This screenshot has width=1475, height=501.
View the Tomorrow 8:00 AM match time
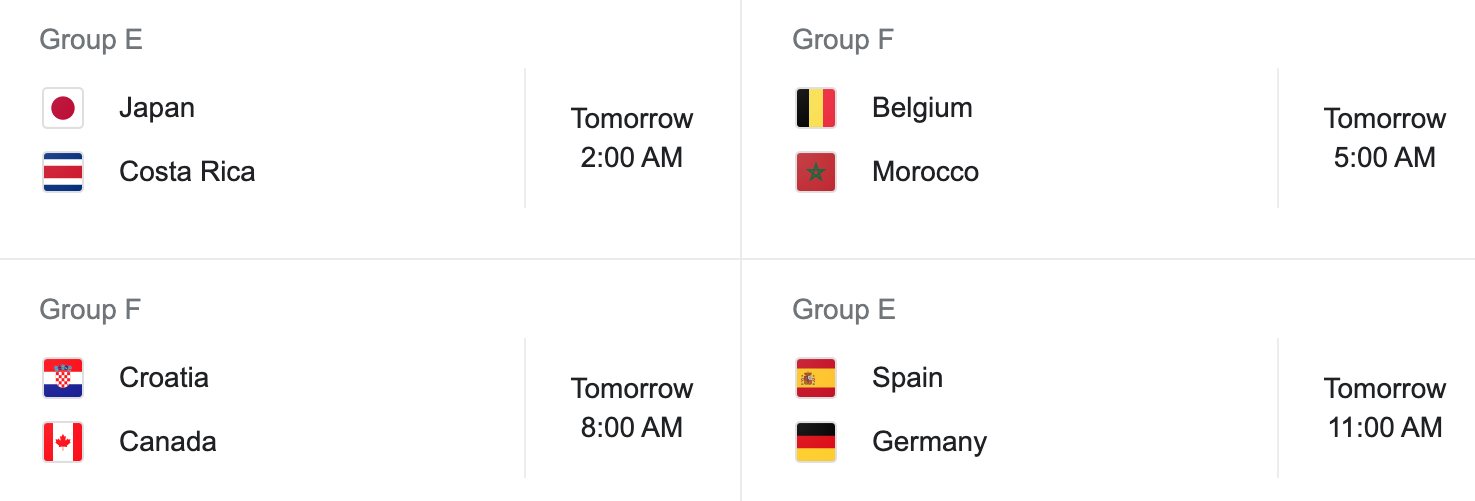point(632,408)
